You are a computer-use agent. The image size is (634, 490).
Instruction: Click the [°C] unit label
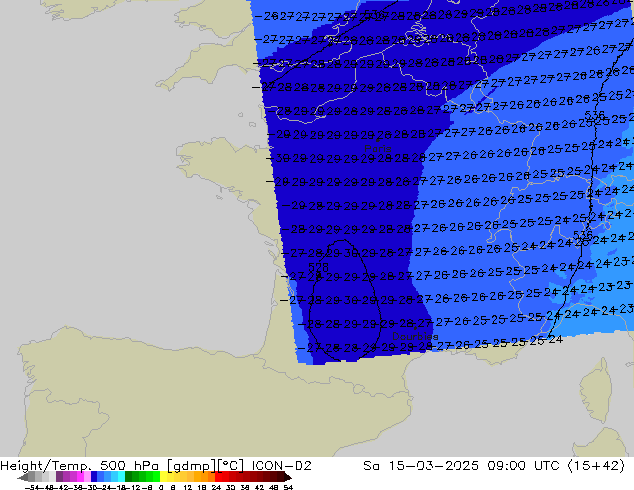pyautogui.click(x=231, y=466)
